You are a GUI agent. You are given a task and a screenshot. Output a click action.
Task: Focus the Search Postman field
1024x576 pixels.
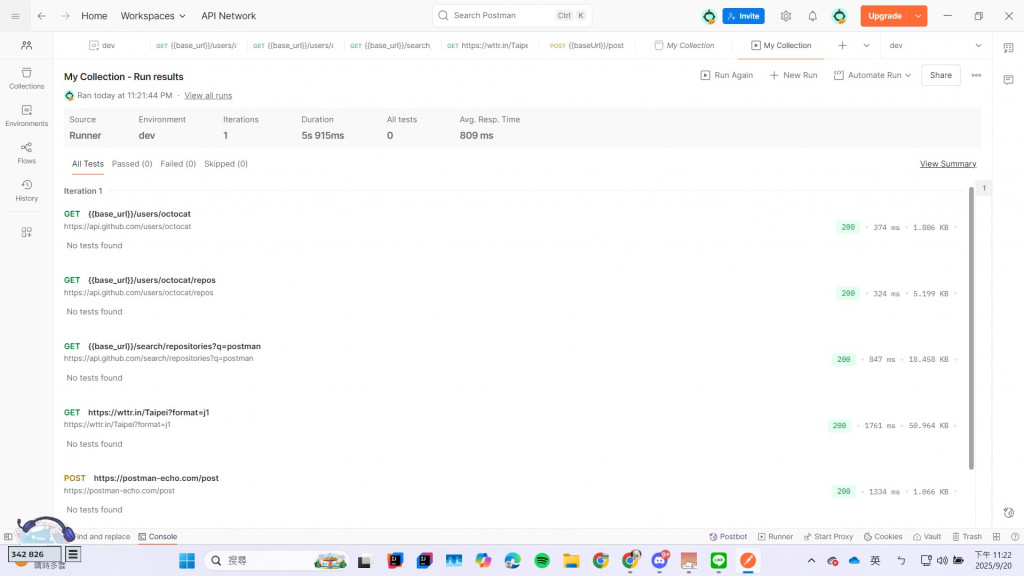point(512,16)
